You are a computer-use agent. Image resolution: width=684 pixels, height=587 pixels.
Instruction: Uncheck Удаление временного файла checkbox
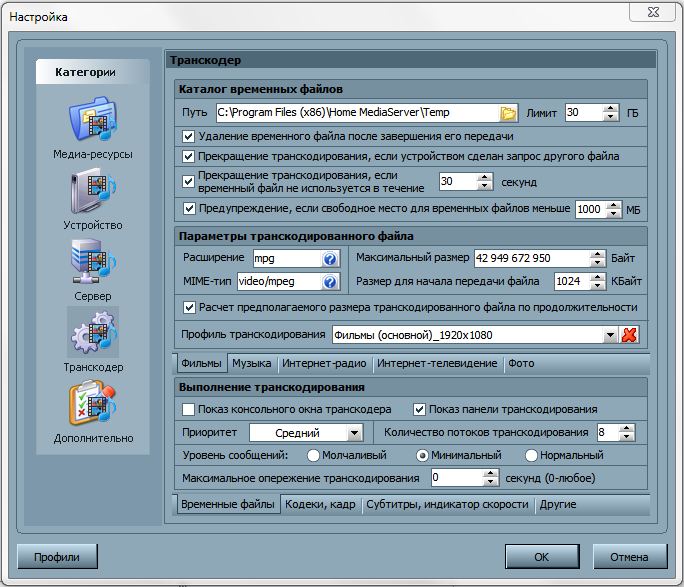pos(189,136)
